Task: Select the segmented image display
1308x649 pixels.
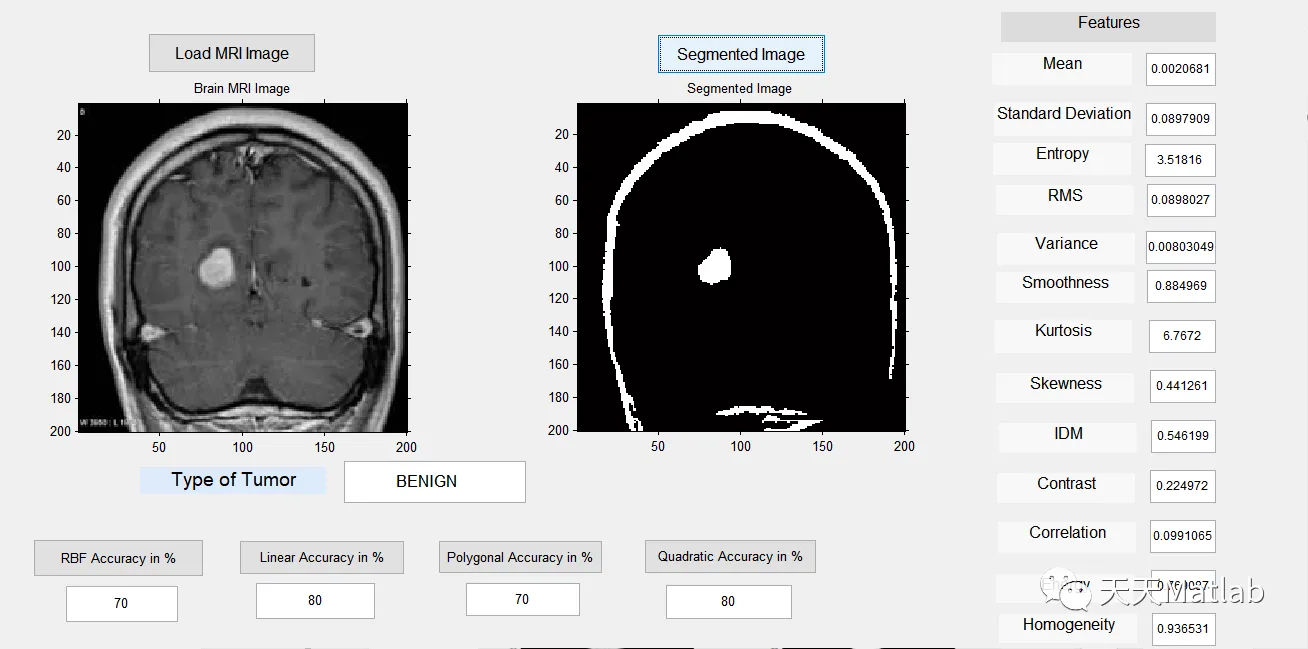Action: coord(741,267)
